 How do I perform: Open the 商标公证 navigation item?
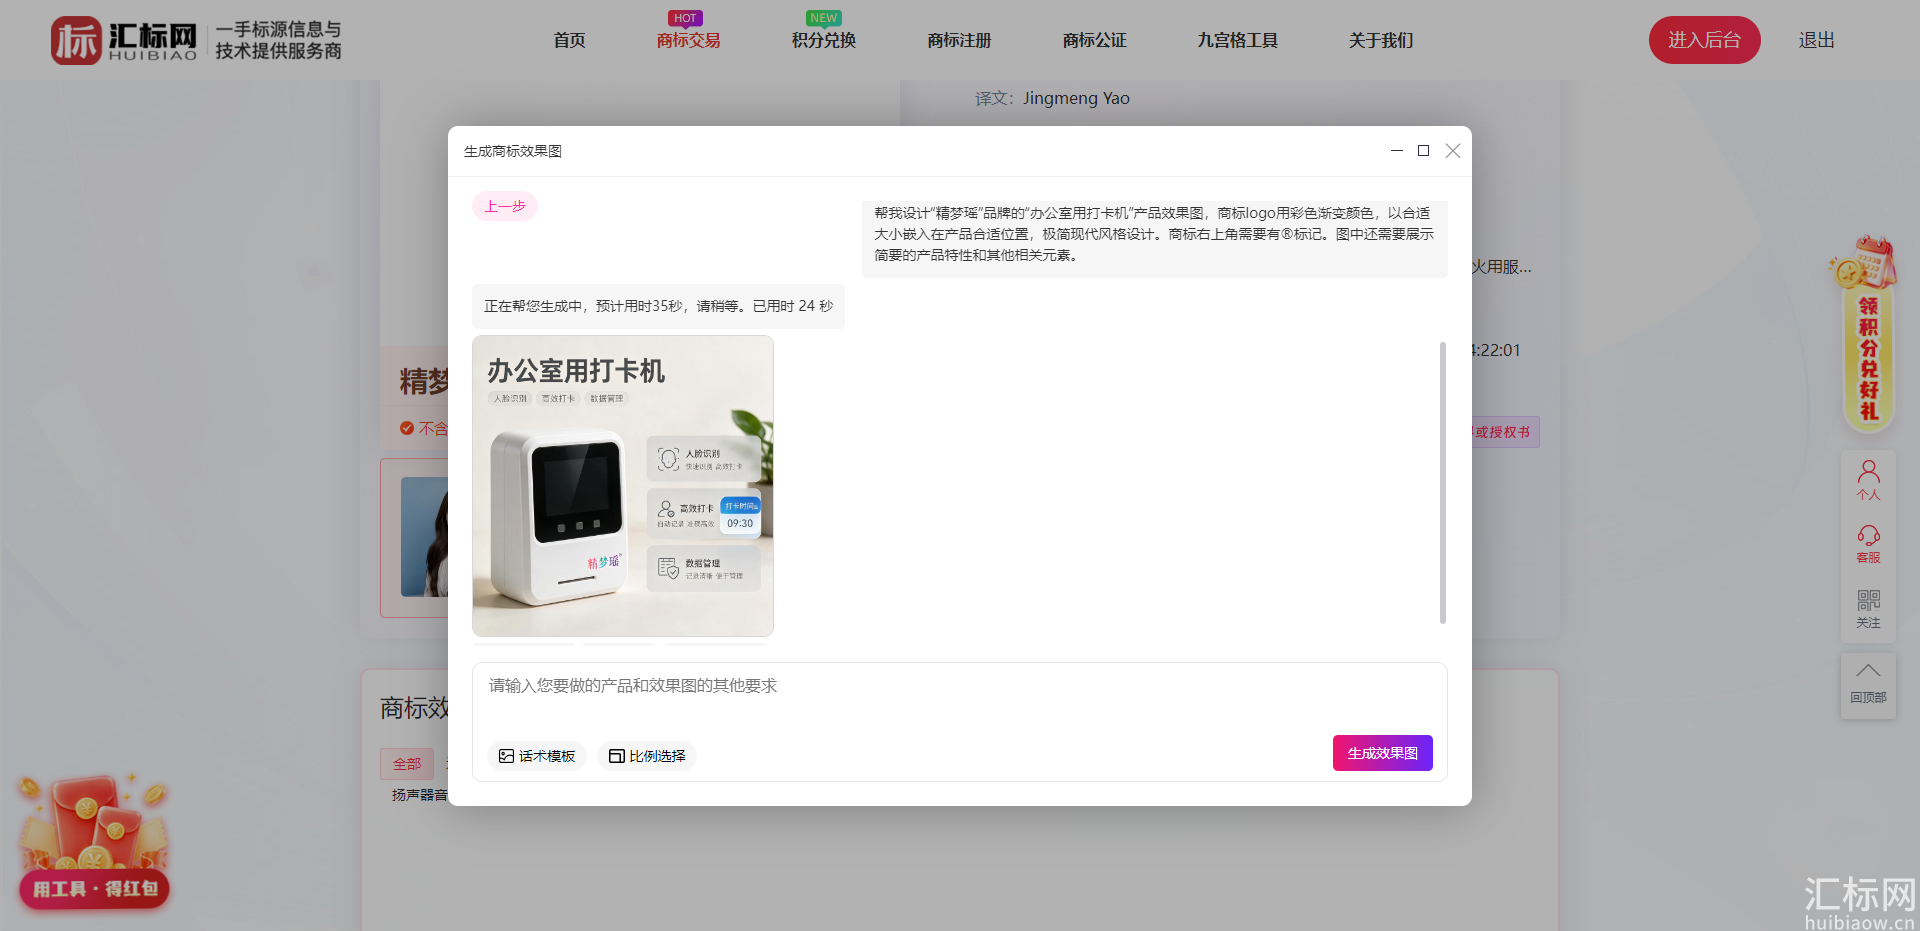click(1094, 40)
